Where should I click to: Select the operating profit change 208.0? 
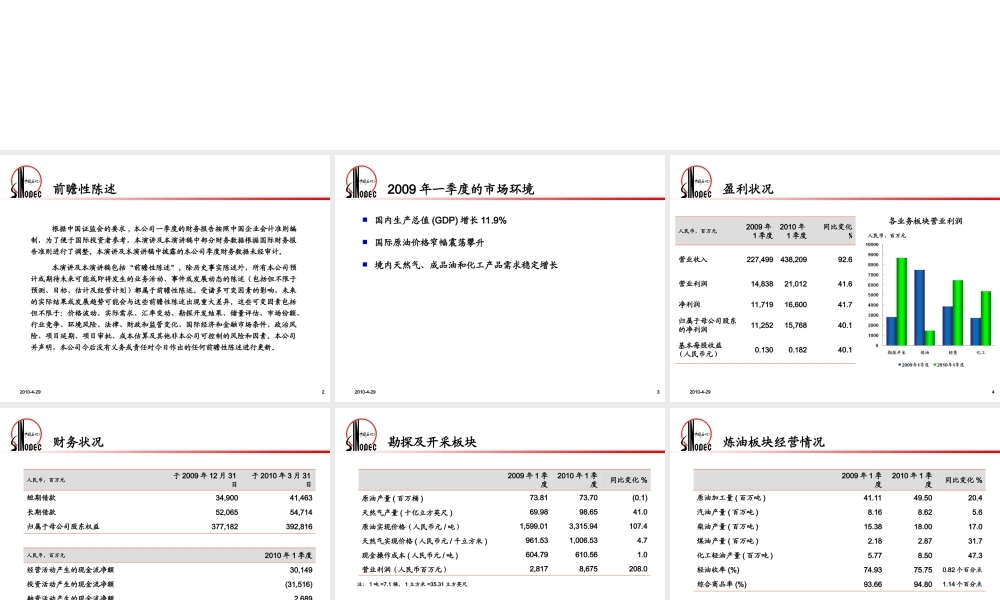[638, 569]
